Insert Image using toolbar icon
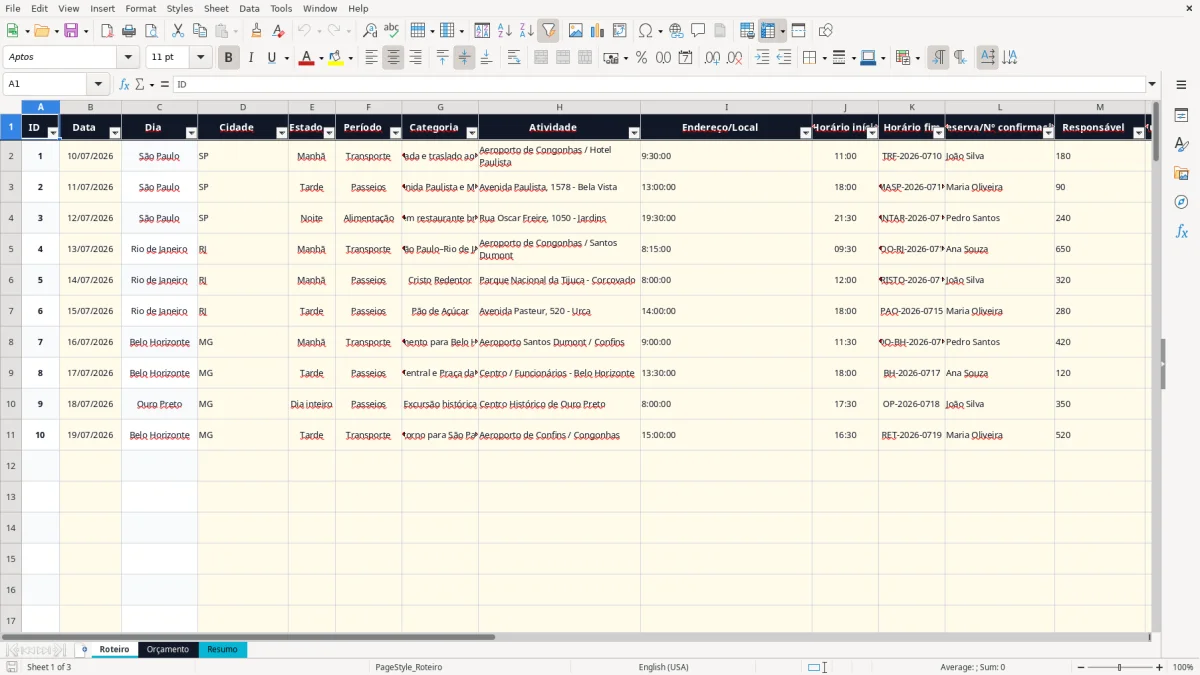The height and width of the screenshot is (675, 1200). coord(576,31)
